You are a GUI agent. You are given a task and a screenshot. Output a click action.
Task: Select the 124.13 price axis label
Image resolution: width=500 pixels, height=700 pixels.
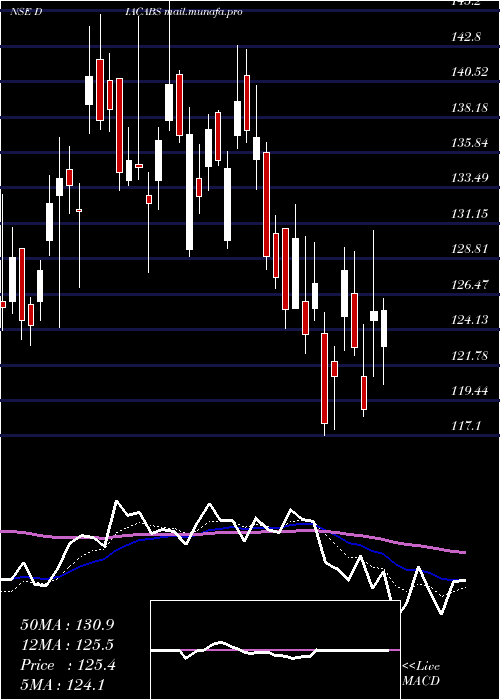point(470,320)
